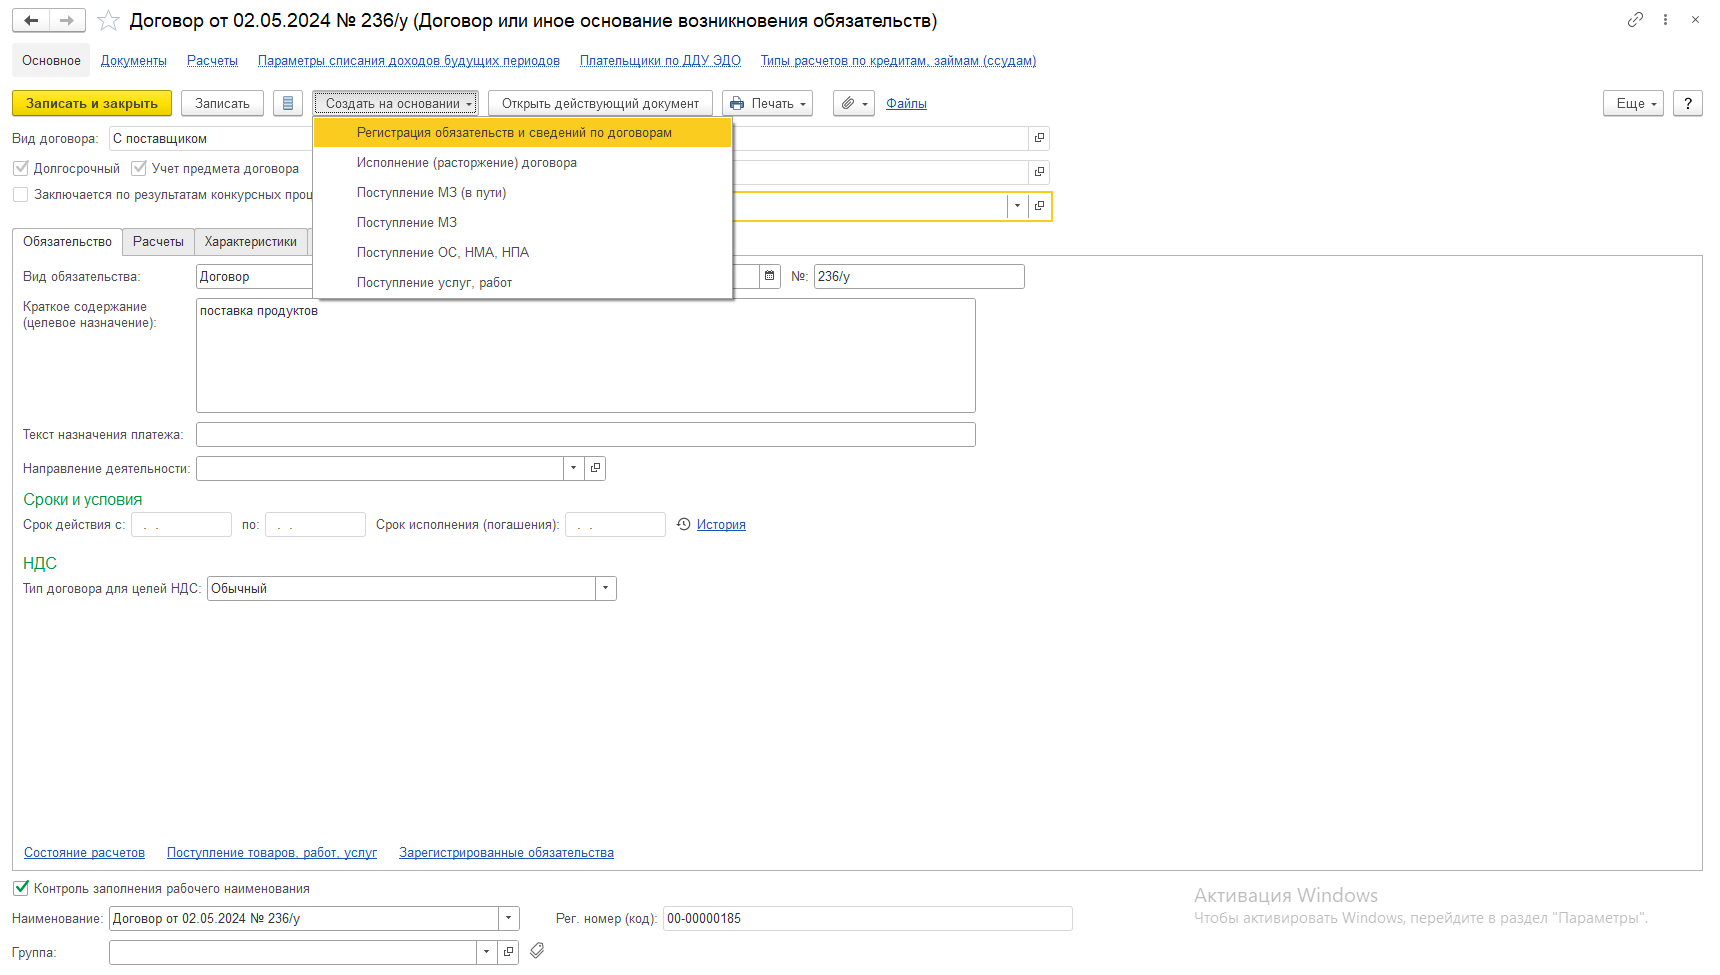This screenshot has height=975, width=1720.
Task: Open Плательщики по ДДУ ЭДО link
Action: pyautogui.click(x=660, y=61)
